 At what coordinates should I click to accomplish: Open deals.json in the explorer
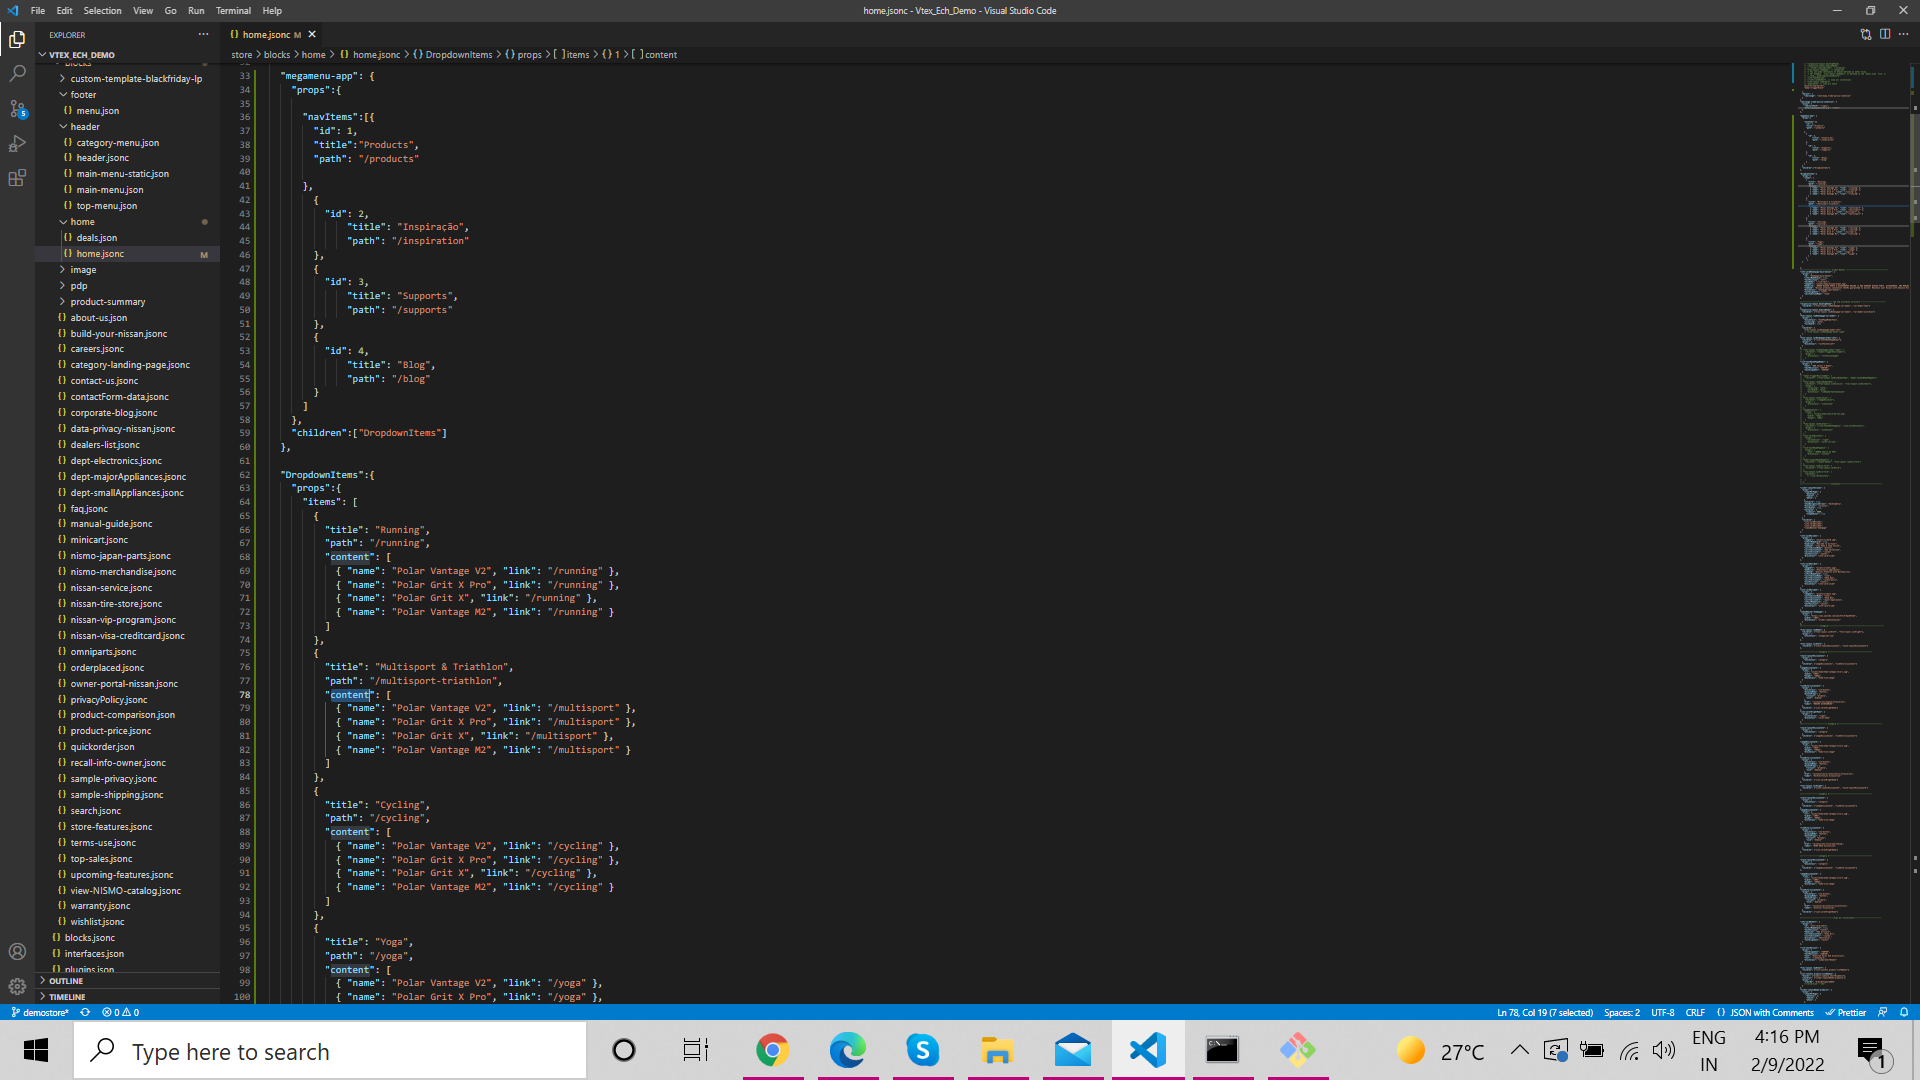point(96,238)
